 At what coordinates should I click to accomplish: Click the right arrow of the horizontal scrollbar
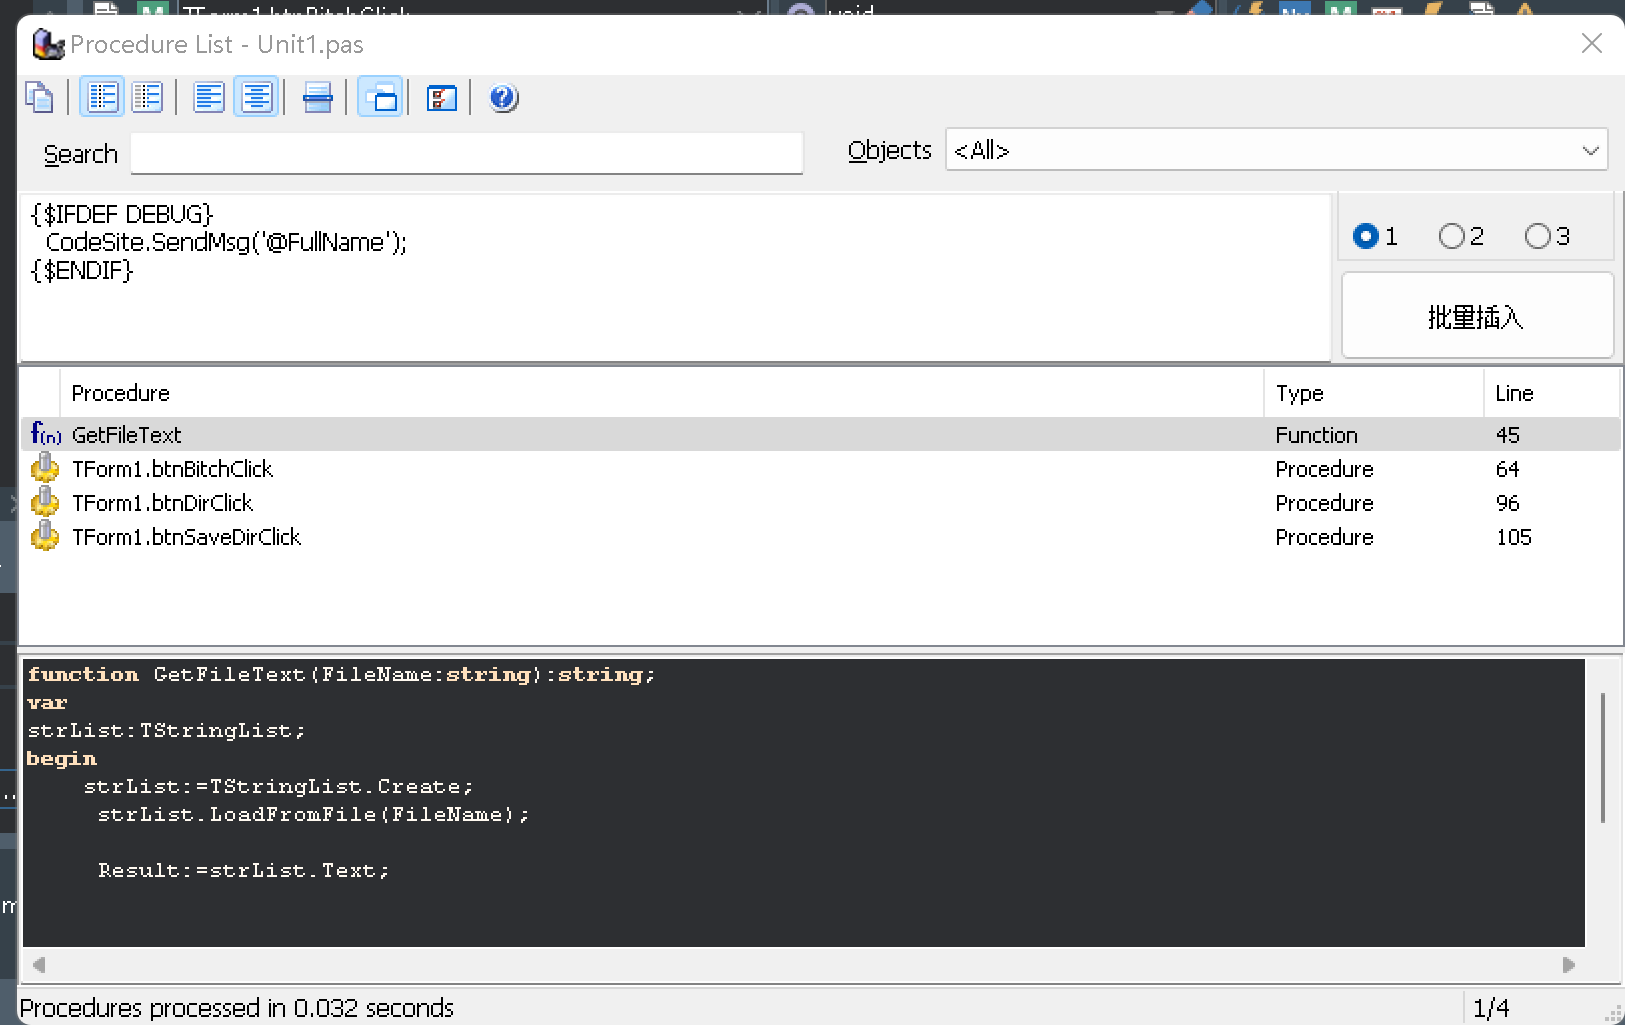[1568, 965]
